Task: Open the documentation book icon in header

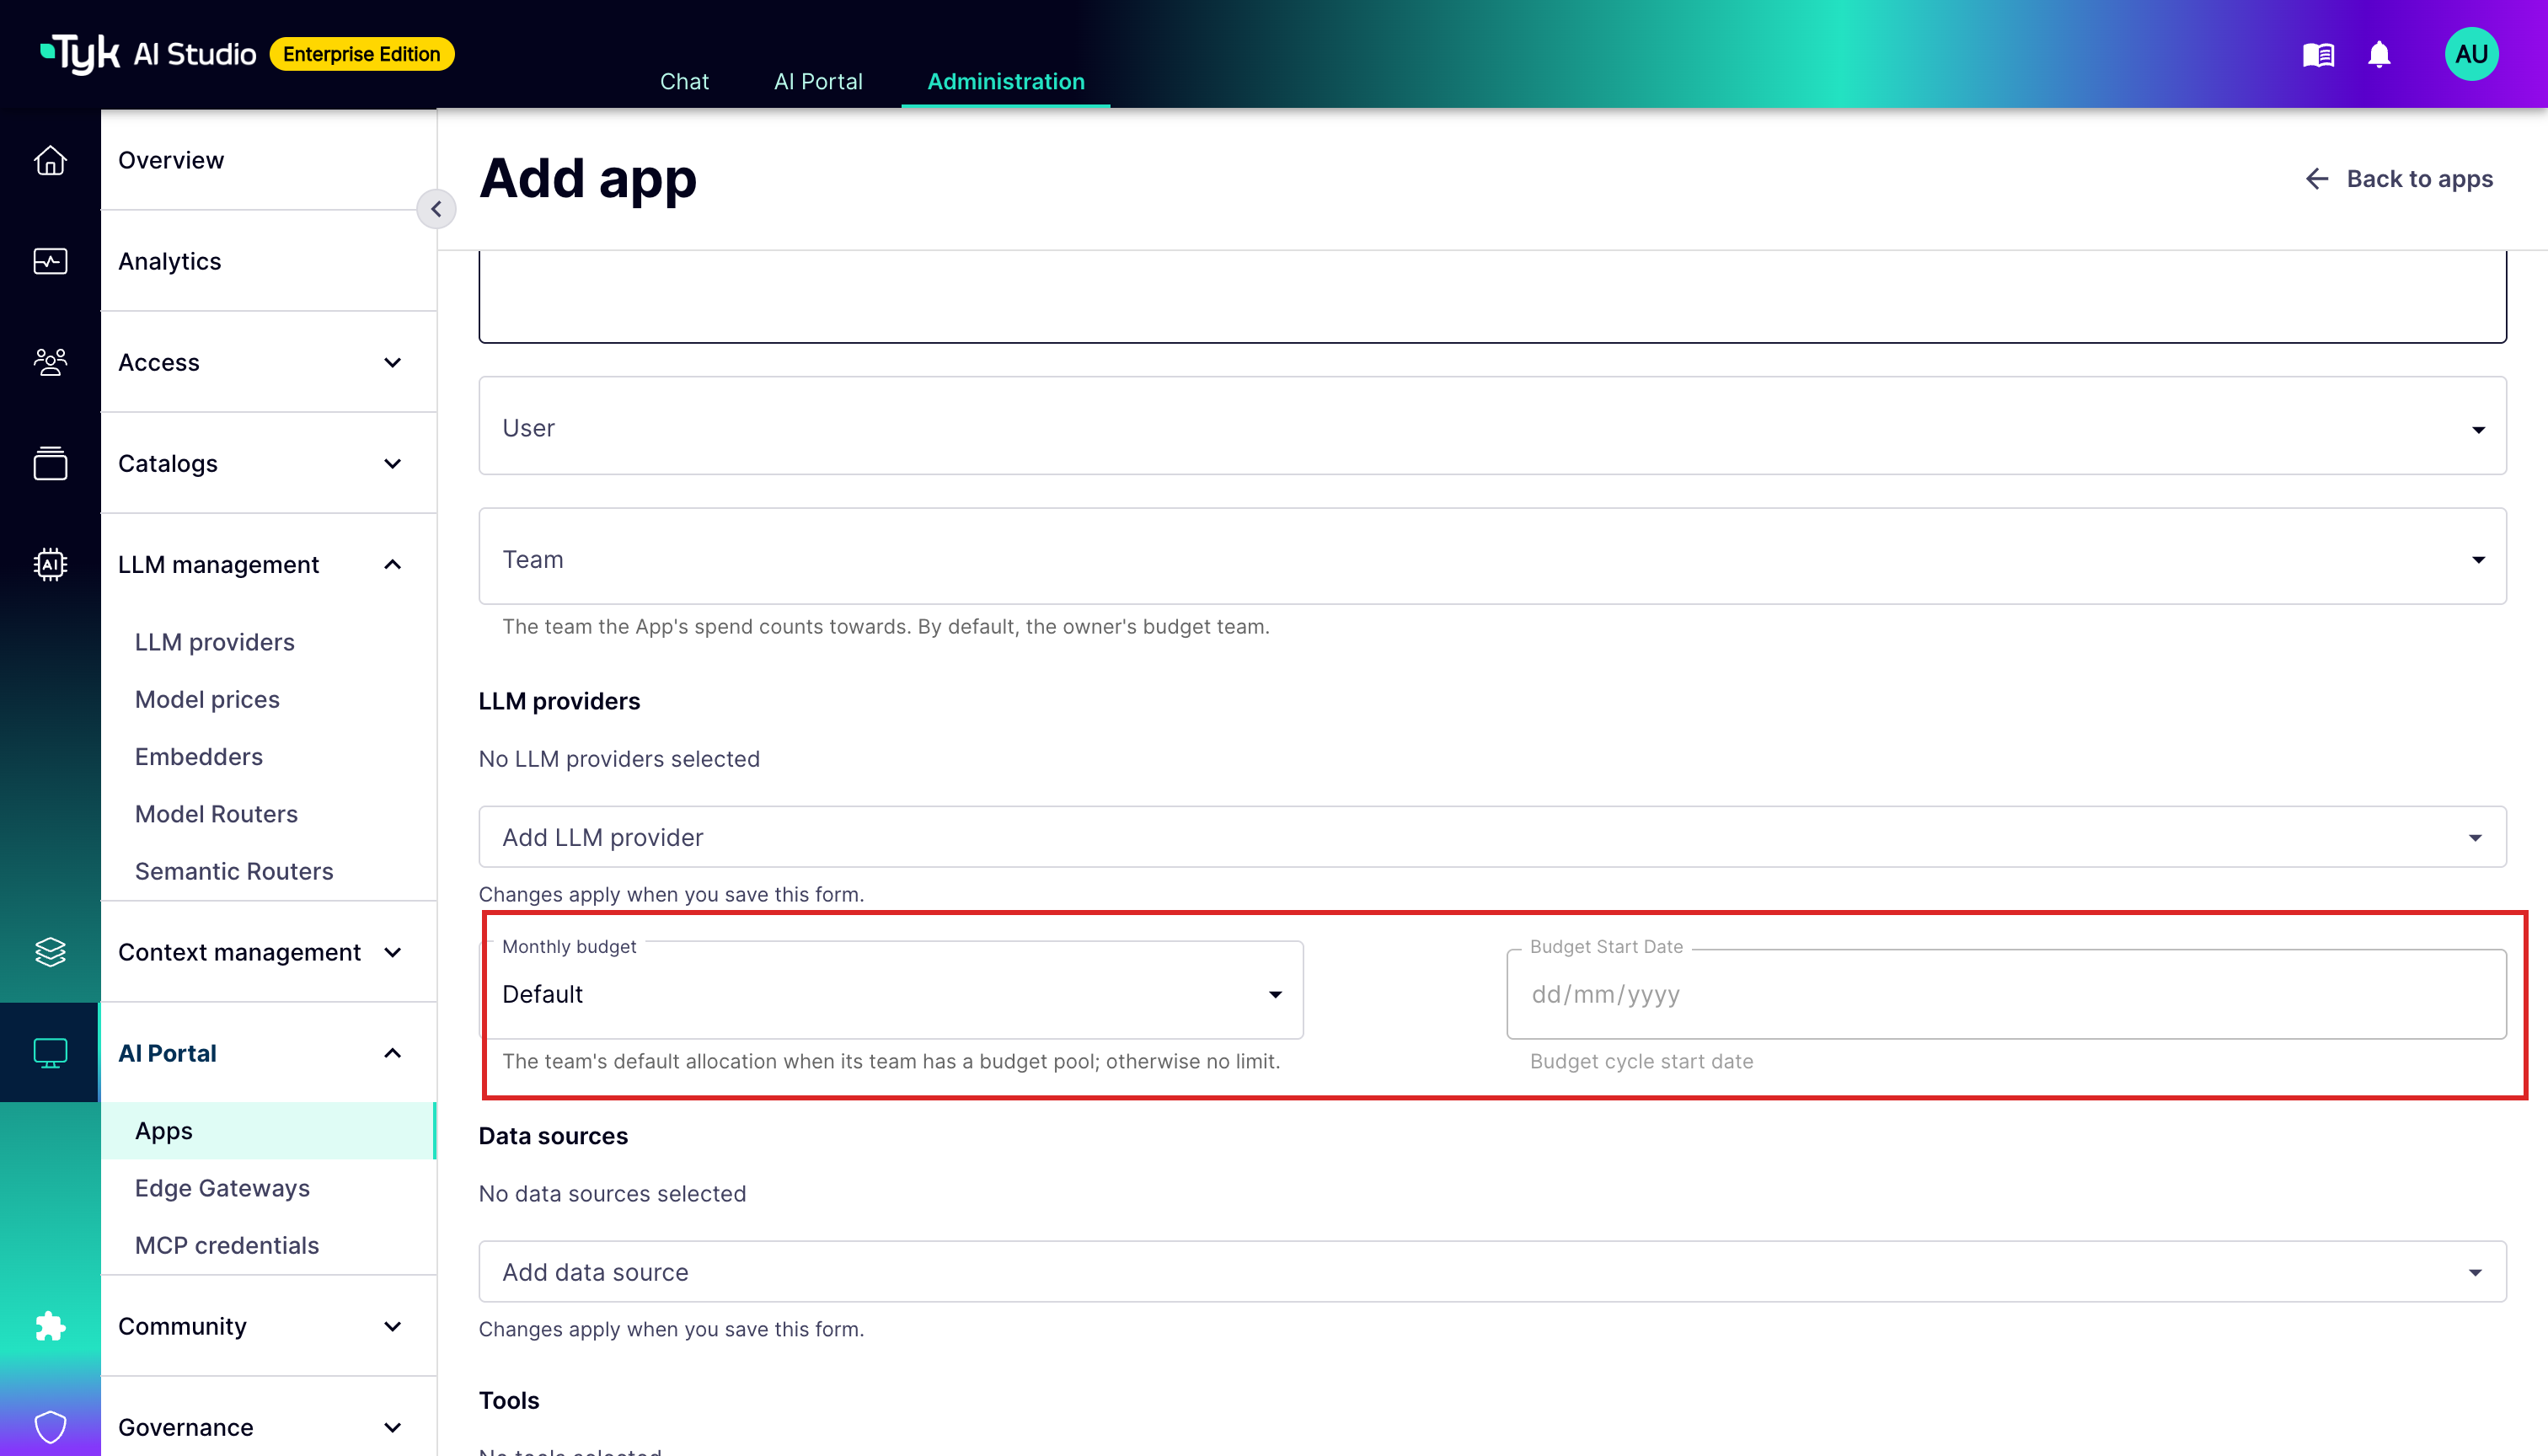Action: pos(2318,55)
